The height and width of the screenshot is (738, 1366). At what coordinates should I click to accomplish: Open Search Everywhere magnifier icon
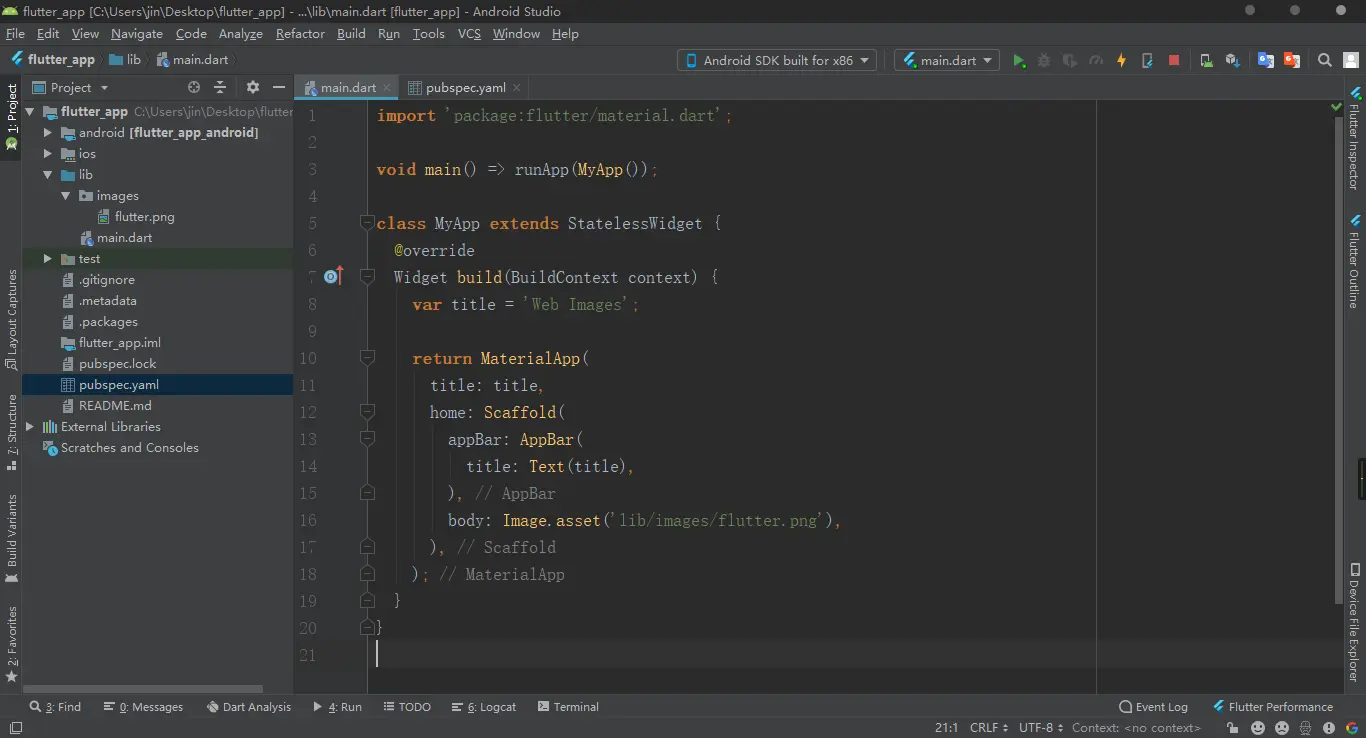tap(1325, 60)
